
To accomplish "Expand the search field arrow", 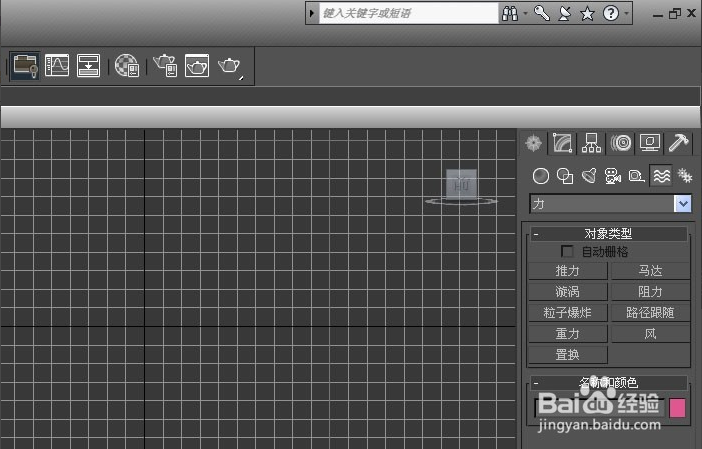I will [312, 13].
